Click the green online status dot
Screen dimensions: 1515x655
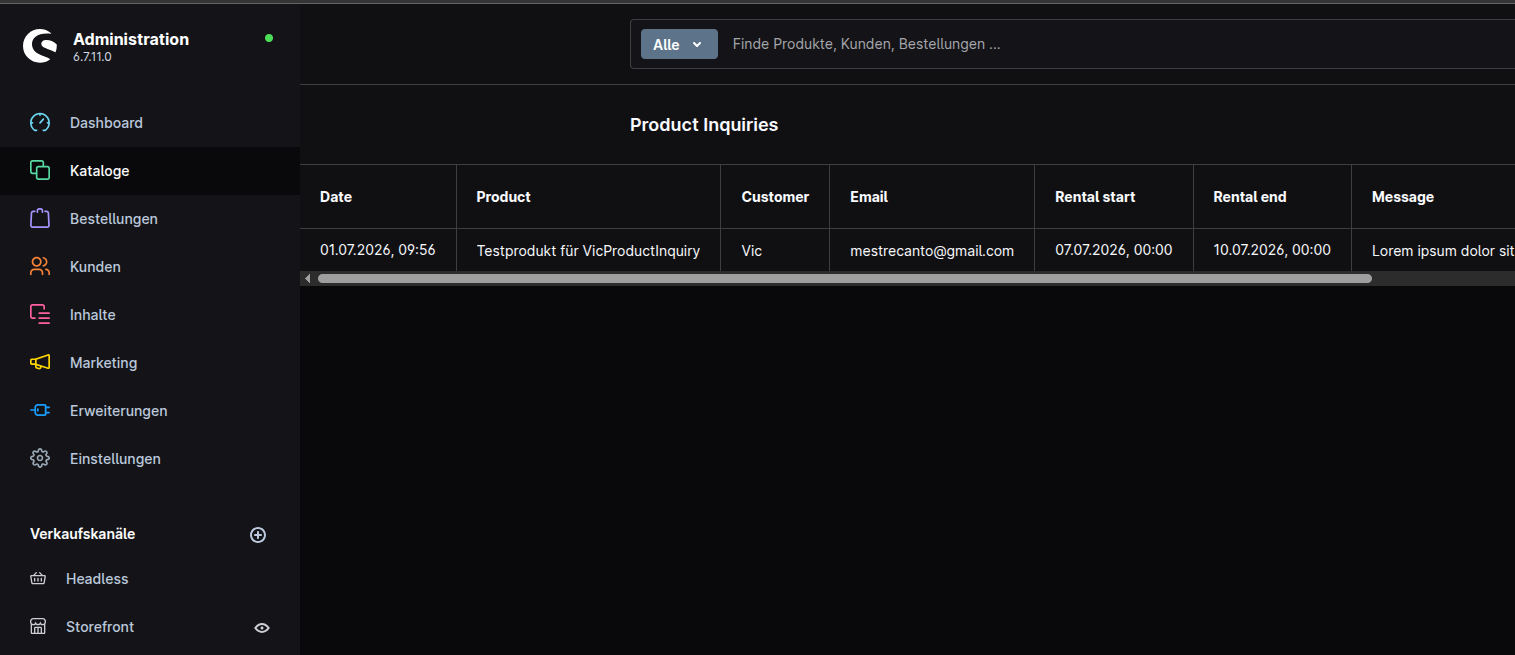click(x=269, y=38)
